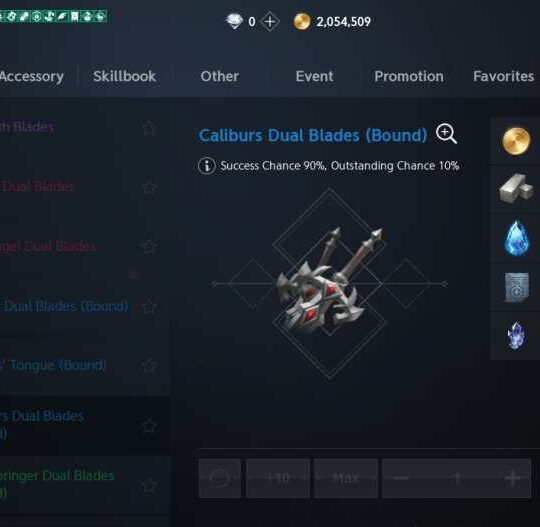The width and height of the screenshot is (540, 527).
Task: Open the magnifier icon beside Caliburs Dual Blades
Action: pyautogui.click(x=446, y=133)
